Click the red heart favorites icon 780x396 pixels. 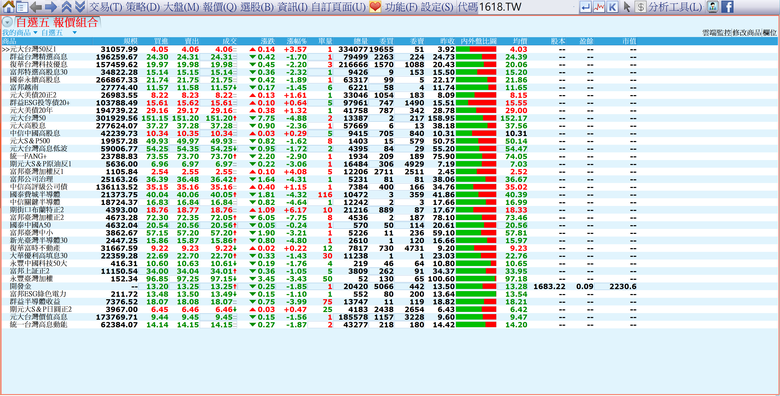pyautogui.click(x=375, y=7)
